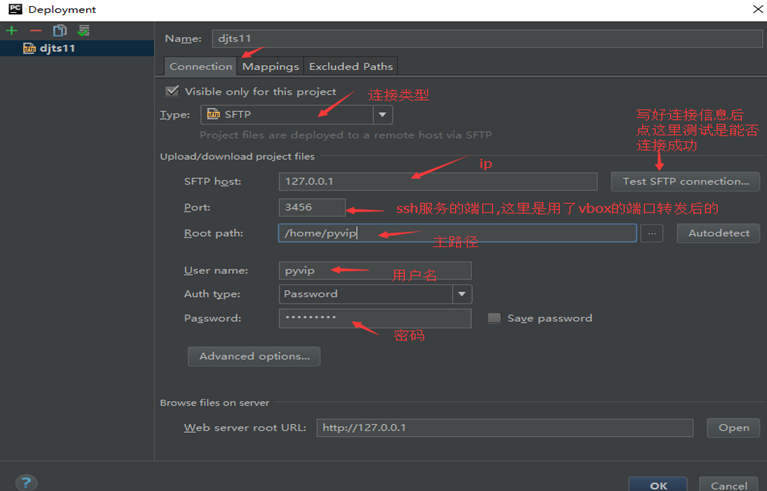767x491 pixels.
Task: Copy the selected server configuration
Action: pyautogui.click(x=60, y=31)
